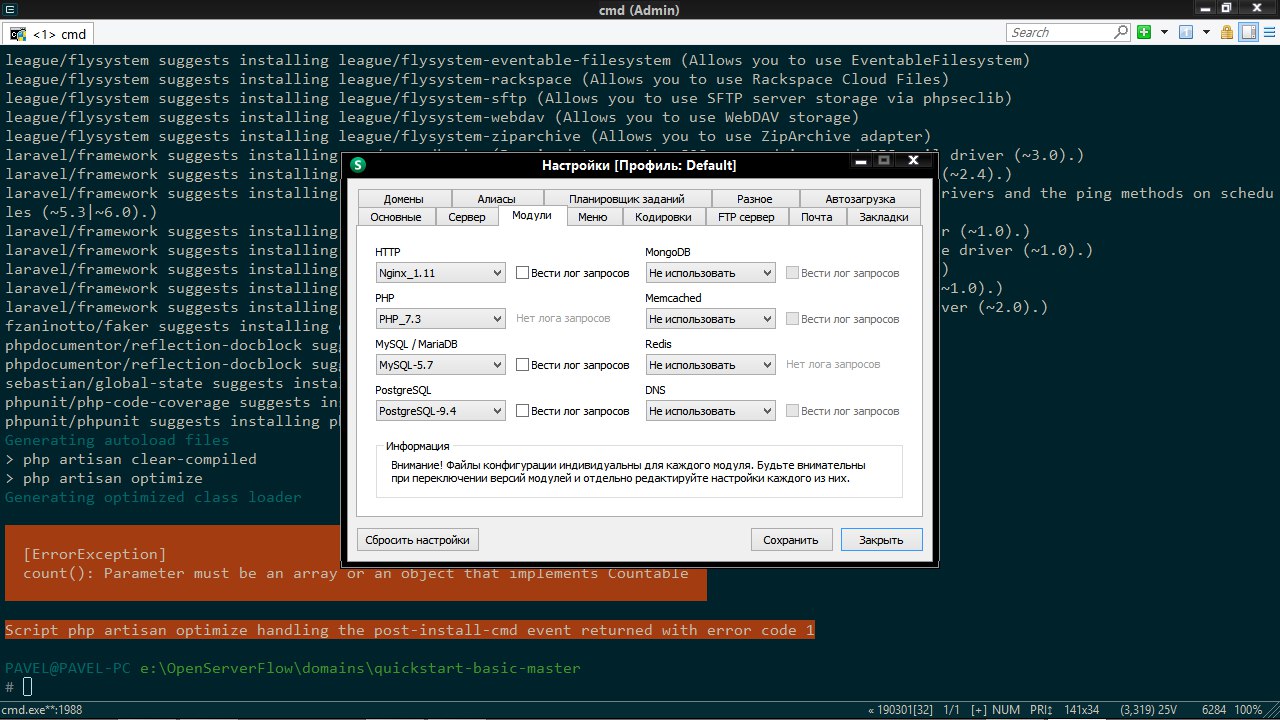Toggle MongoDB request log checkbox
Screen dimensions: 1280x720
793,273
